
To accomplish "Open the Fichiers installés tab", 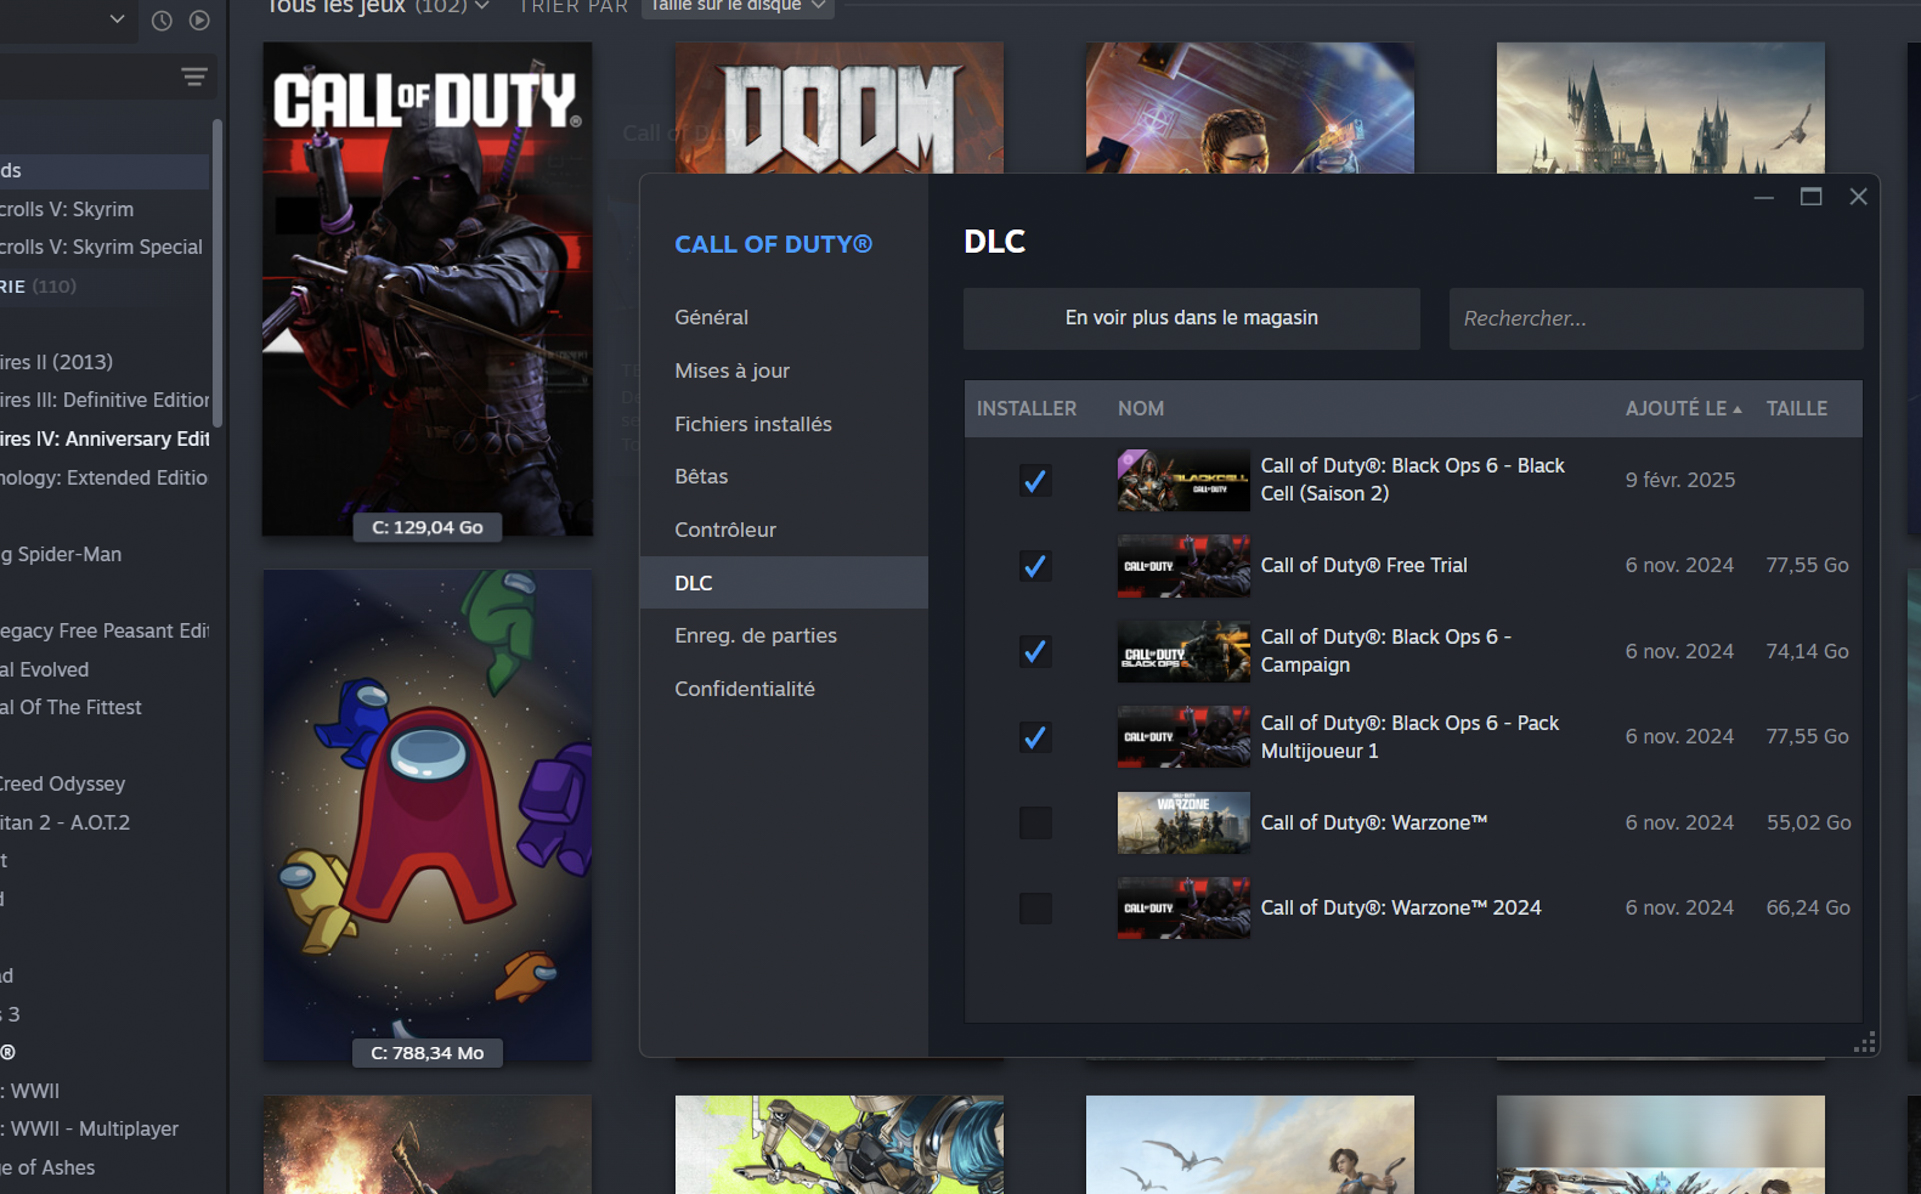I will [x=783, y=424].
